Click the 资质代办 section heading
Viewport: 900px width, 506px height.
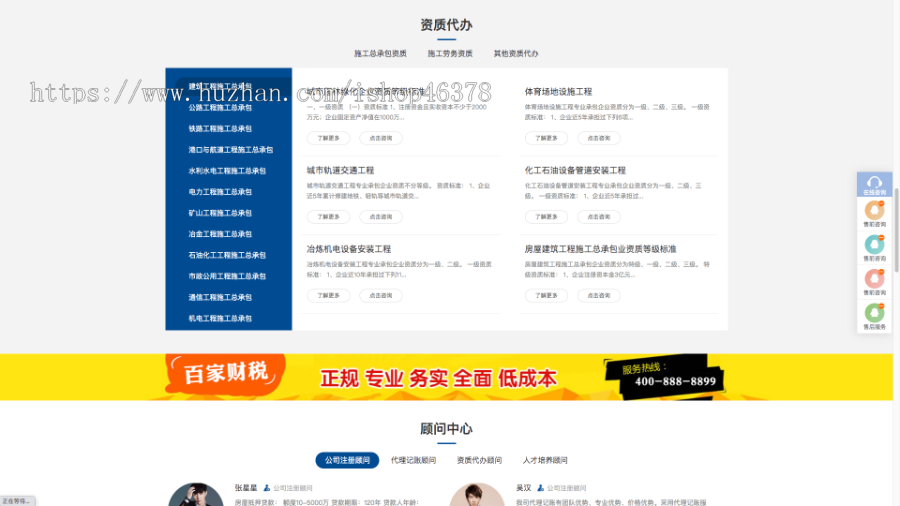click(x=447, y=25)
